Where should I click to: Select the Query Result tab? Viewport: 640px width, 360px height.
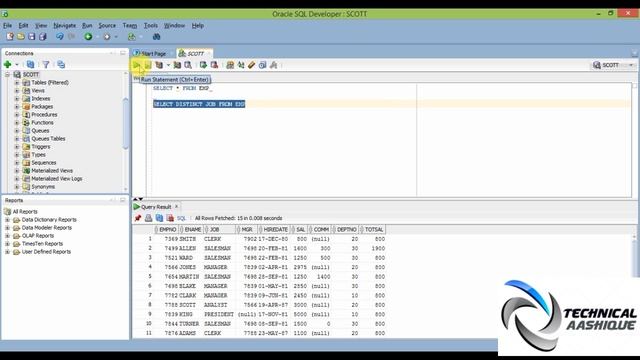coord(156,207)
